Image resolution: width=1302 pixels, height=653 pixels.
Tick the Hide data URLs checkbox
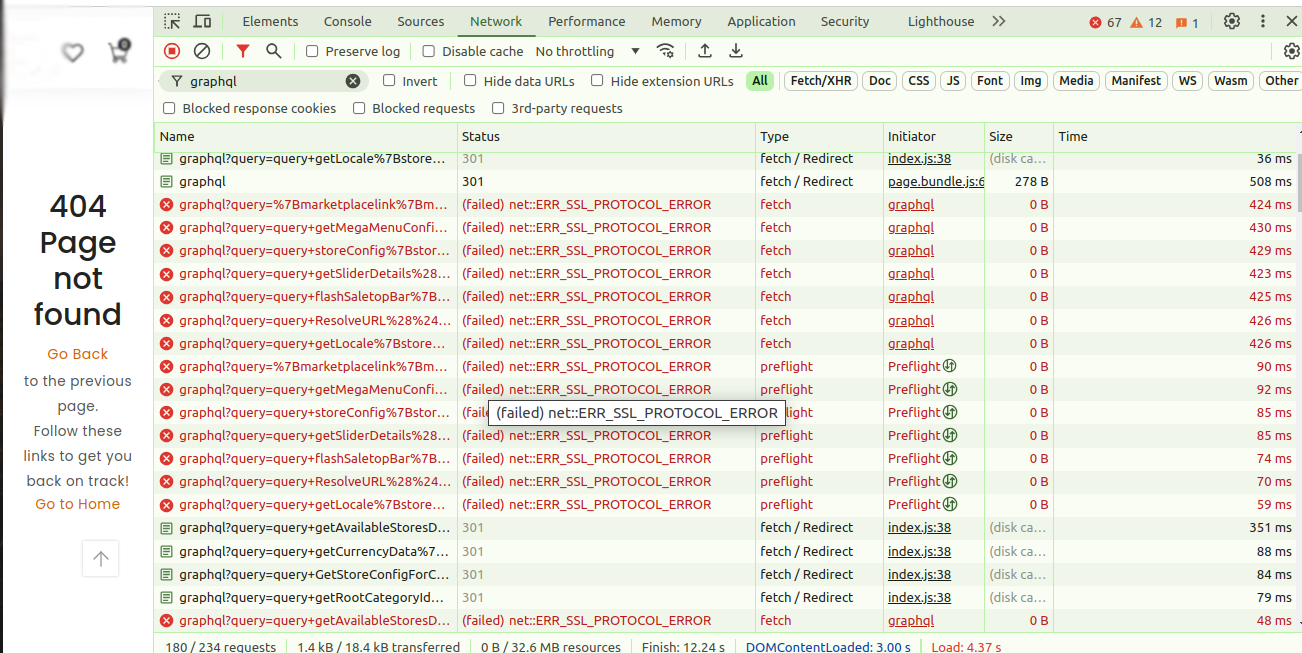(x=470, y=81)
